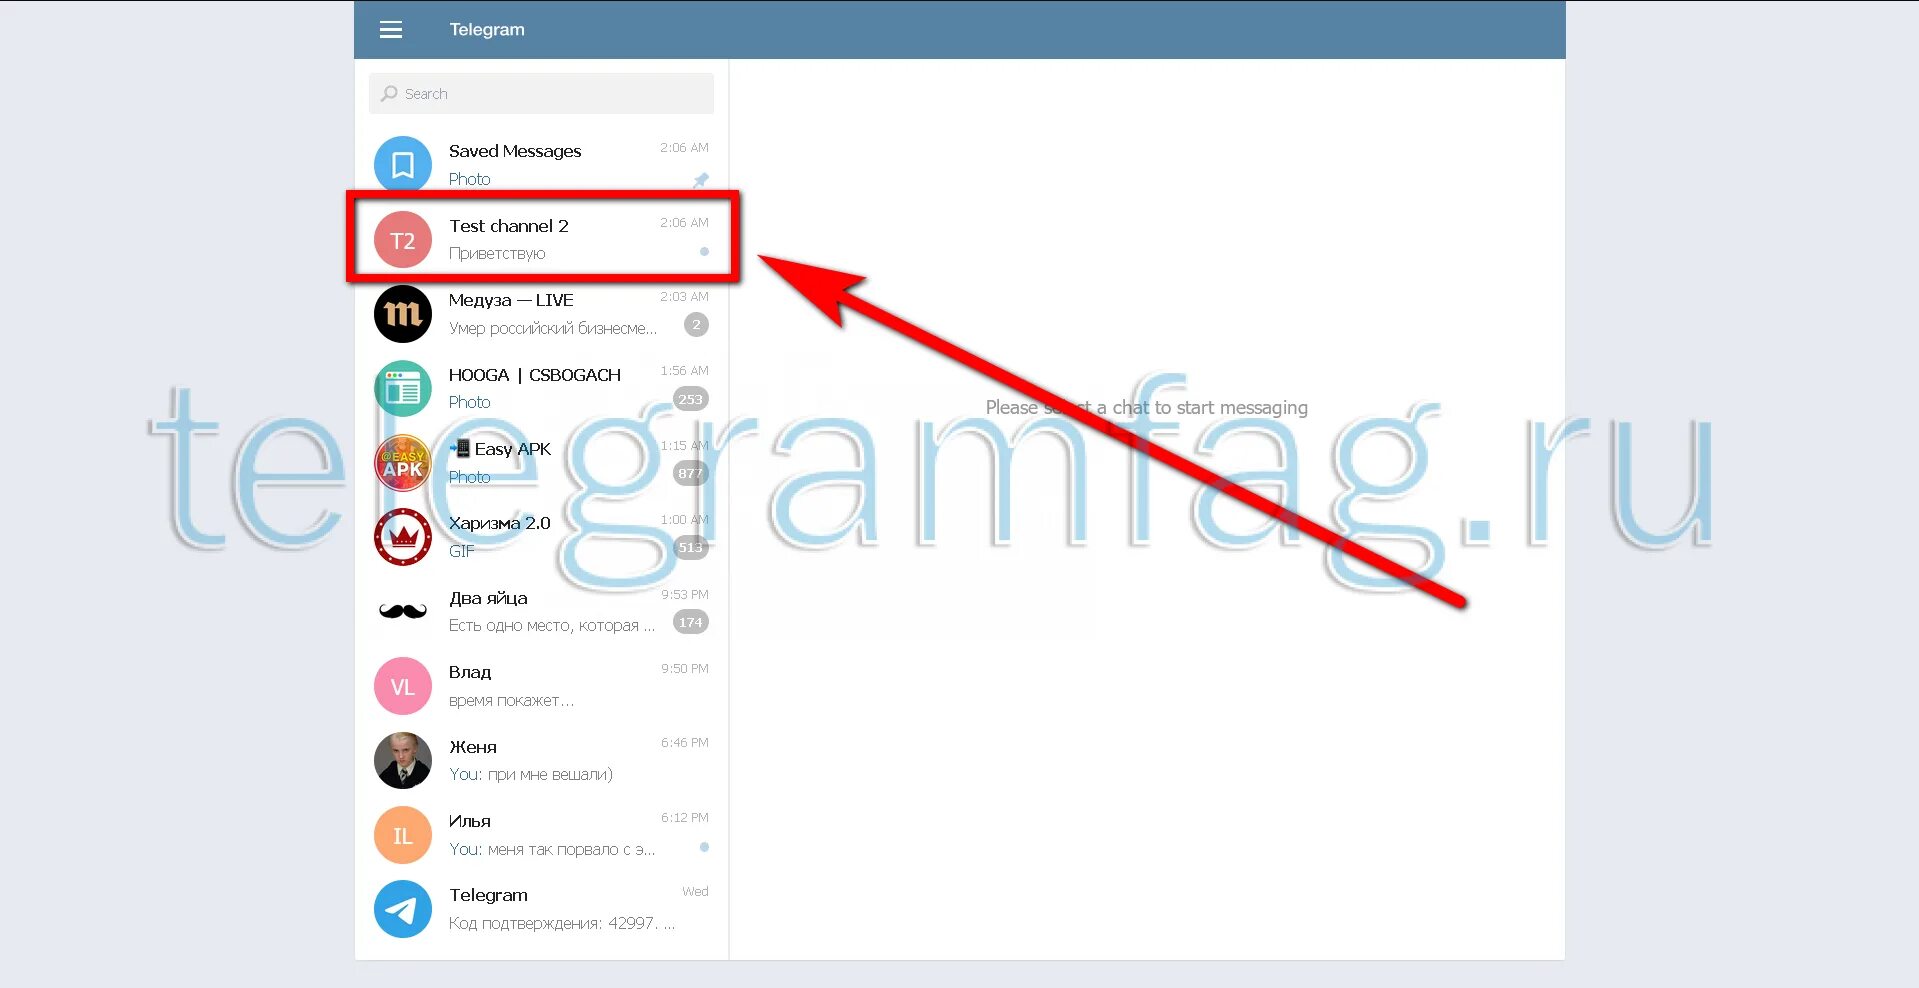Select the HOOGA | CSBOGACH chat
Screen dimensions: 1919x988
541,387
